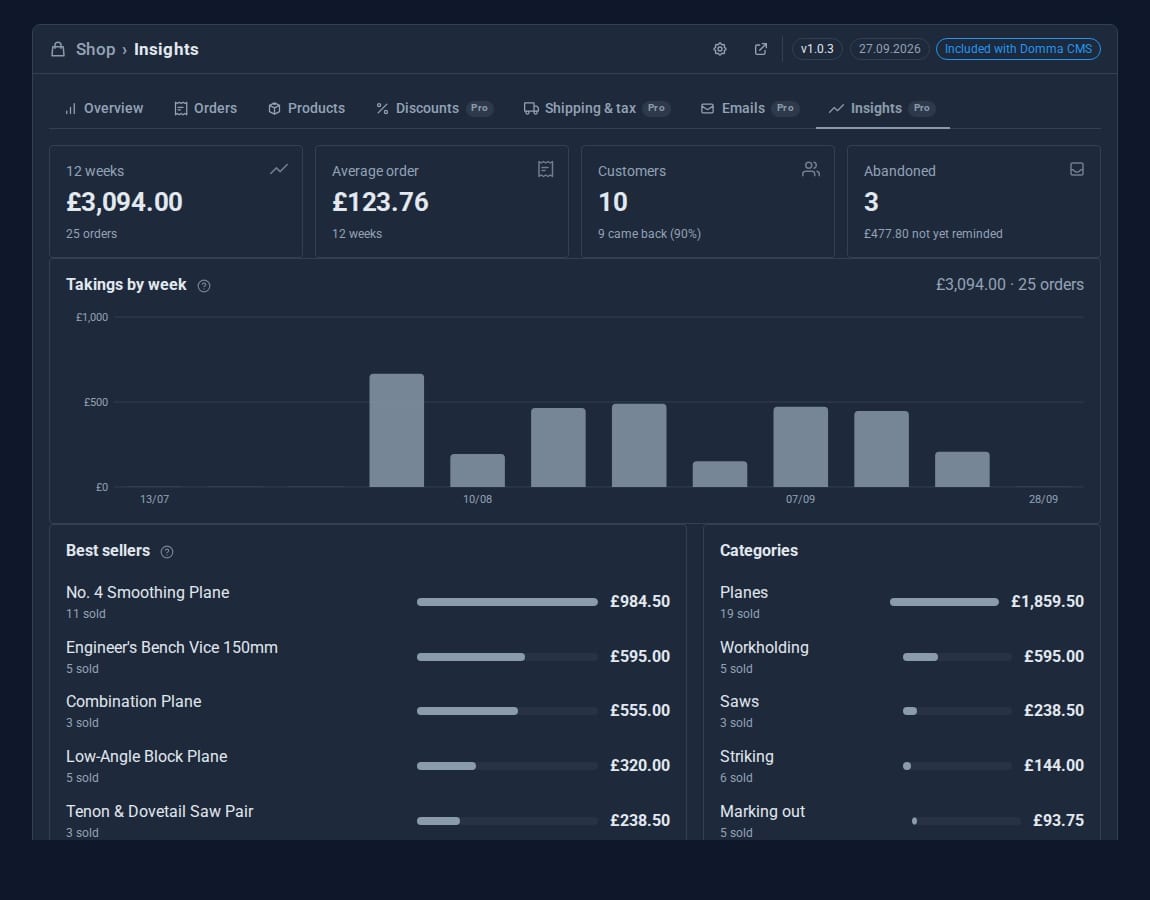Open settings via the gear icon
This screenshot has height=900, width=1150.
(x=720, y=49)
